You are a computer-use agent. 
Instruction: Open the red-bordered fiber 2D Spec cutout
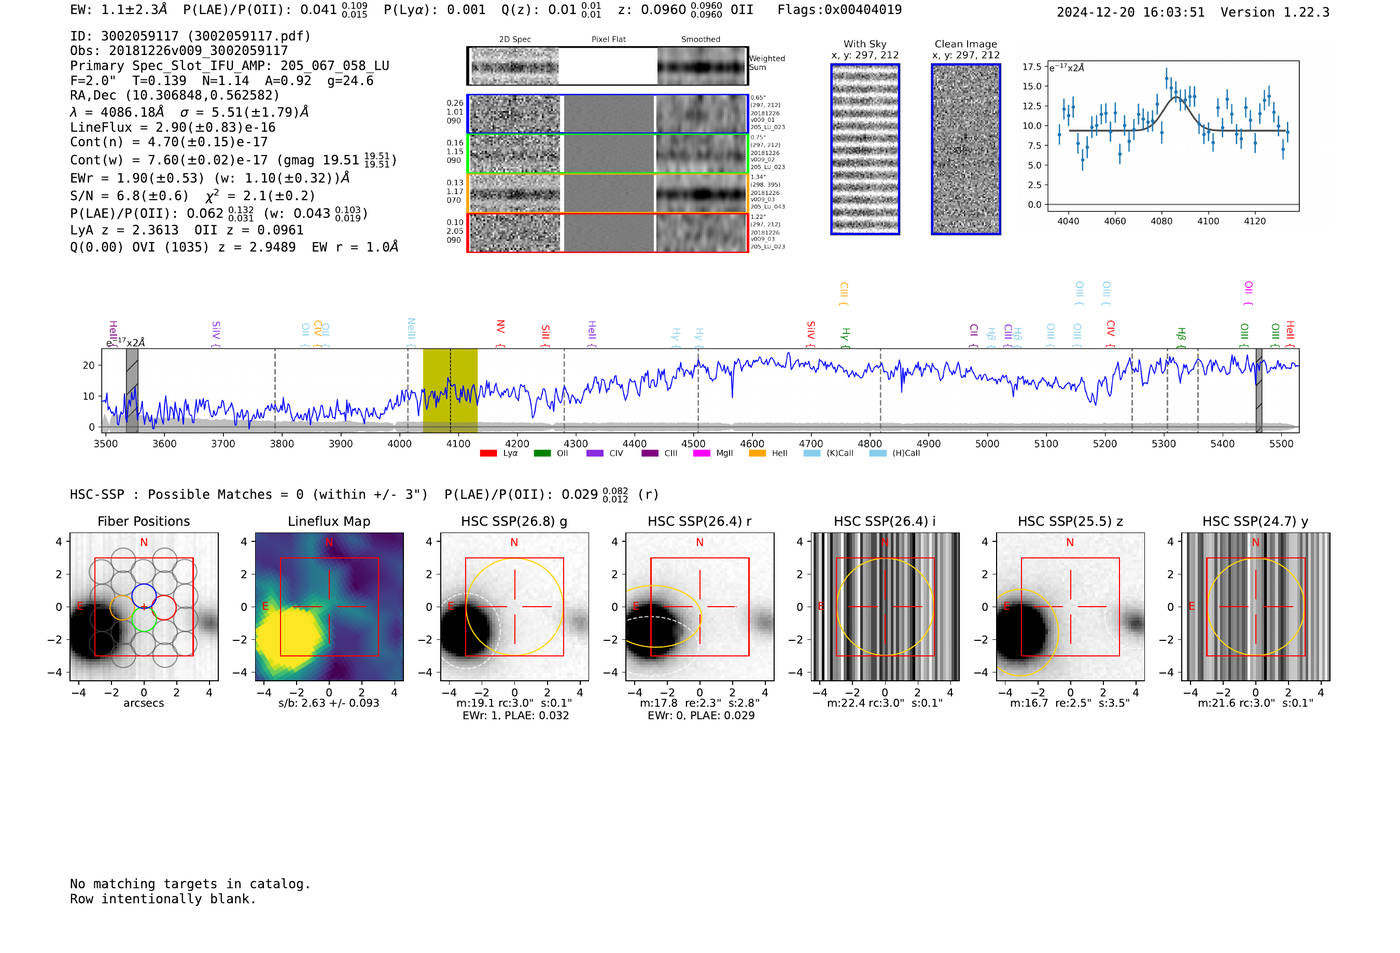click(515, 233)
